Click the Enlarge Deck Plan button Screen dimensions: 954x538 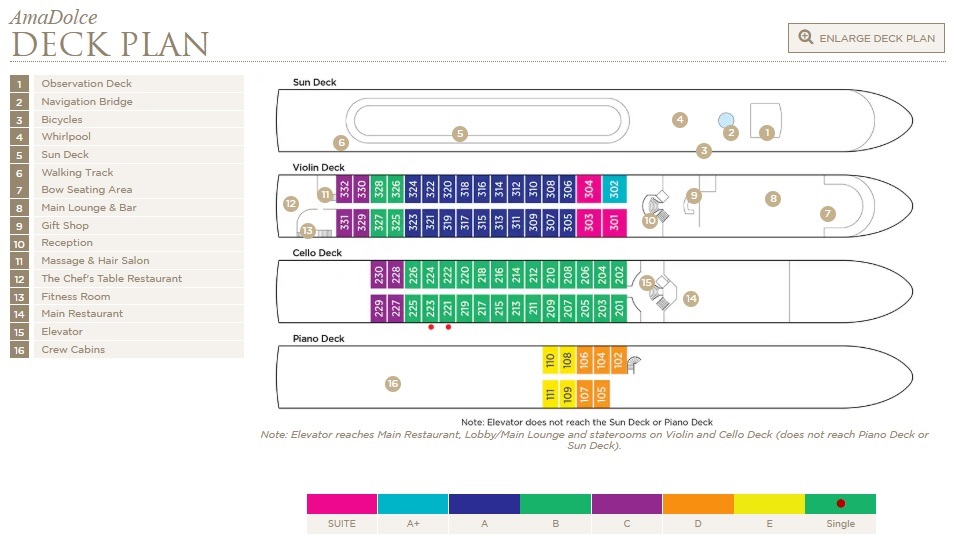866,38
